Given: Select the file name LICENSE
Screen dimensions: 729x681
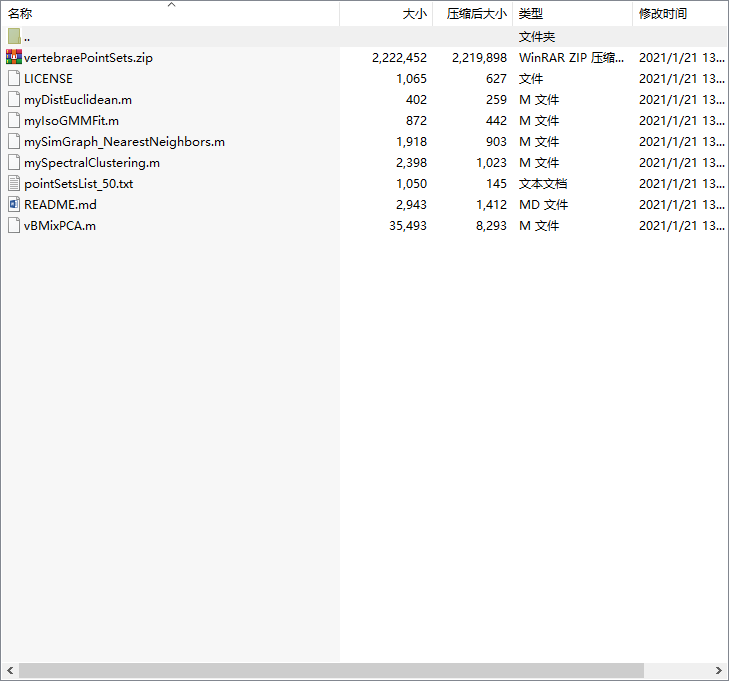Looking at the screenshot, I should 48,79.
